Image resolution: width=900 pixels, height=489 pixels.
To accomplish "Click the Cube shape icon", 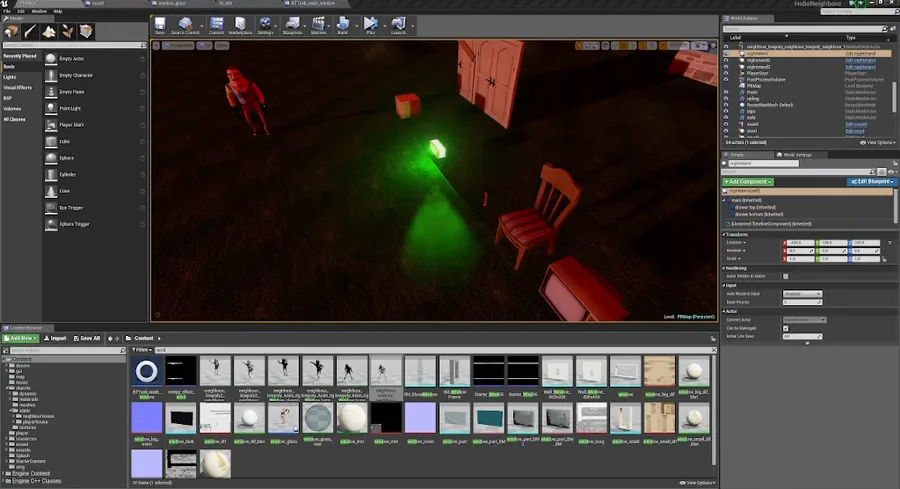I will [x=51, y=141].
